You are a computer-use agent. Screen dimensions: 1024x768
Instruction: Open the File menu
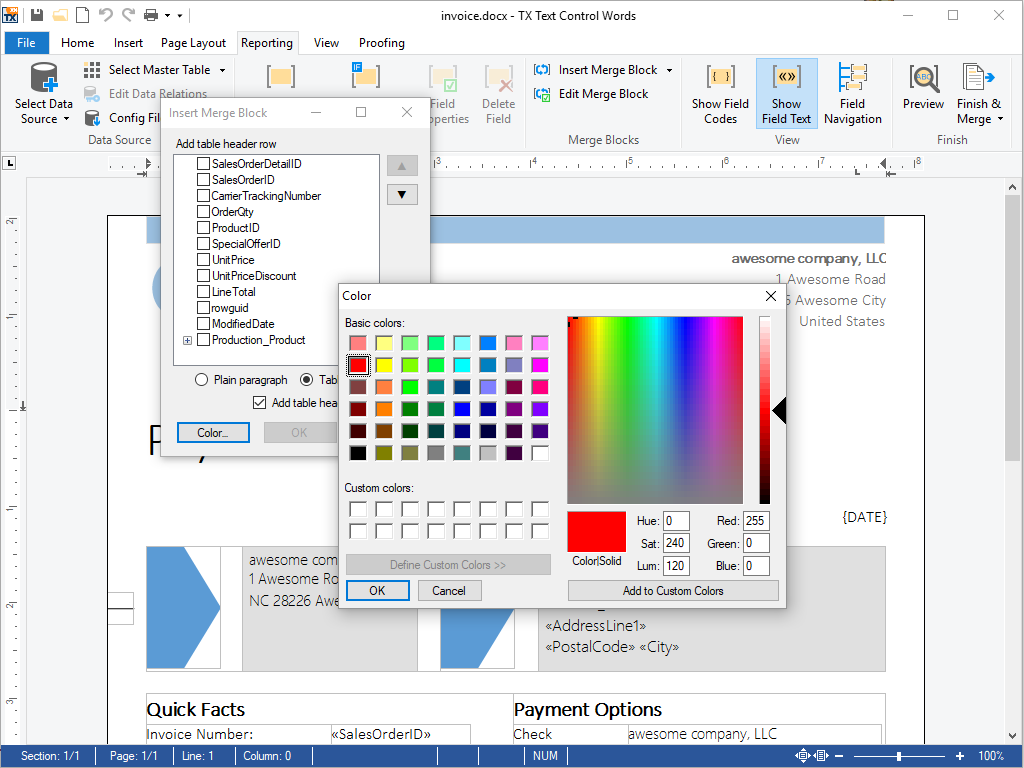(26, 43)
